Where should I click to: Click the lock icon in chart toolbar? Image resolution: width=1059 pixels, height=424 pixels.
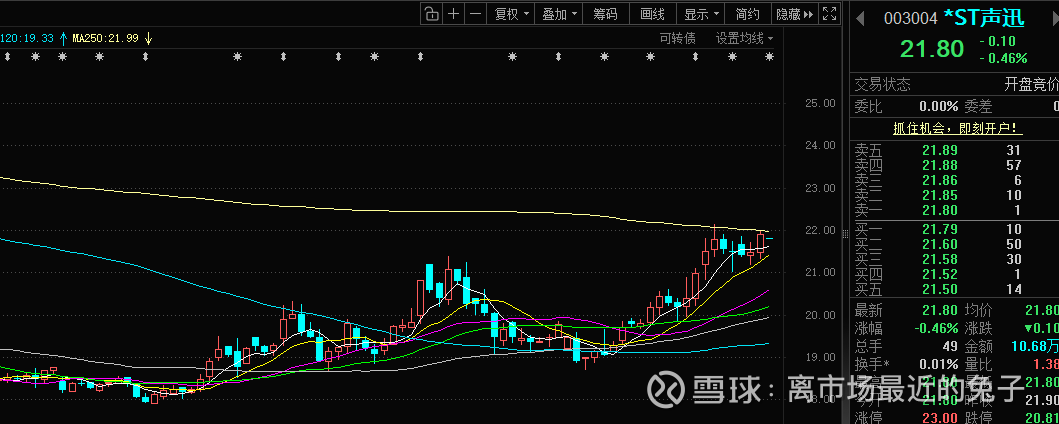[430, 13]
